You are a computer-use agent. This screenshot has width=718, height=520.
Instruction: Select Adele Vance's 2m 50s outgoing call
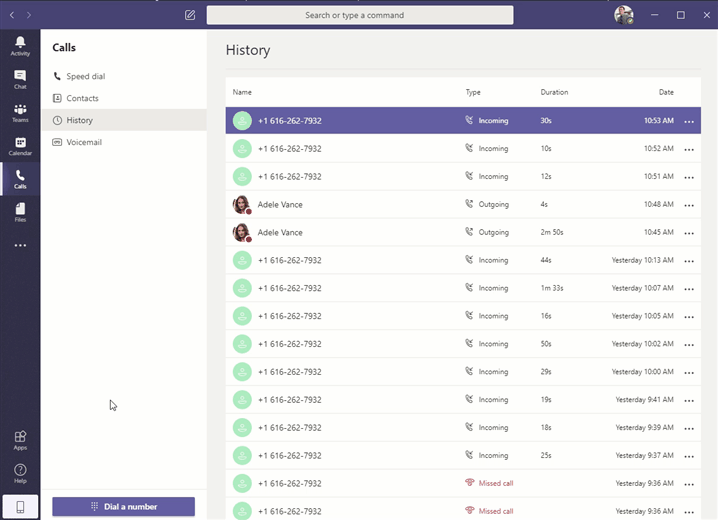point(463,233)
